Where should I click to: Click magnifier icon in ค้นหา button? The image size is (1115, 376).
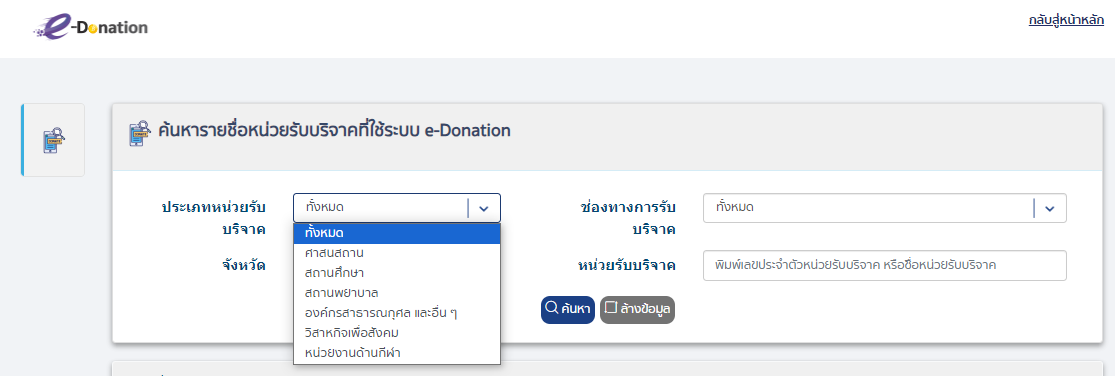(551, 308)
